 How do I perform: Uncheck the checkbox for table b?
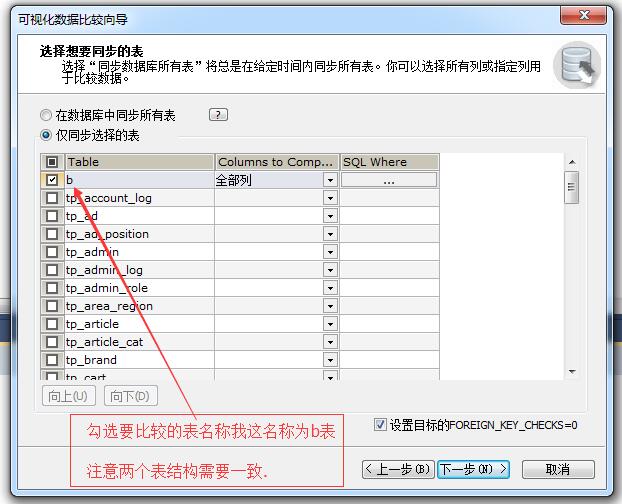[52, 180]
